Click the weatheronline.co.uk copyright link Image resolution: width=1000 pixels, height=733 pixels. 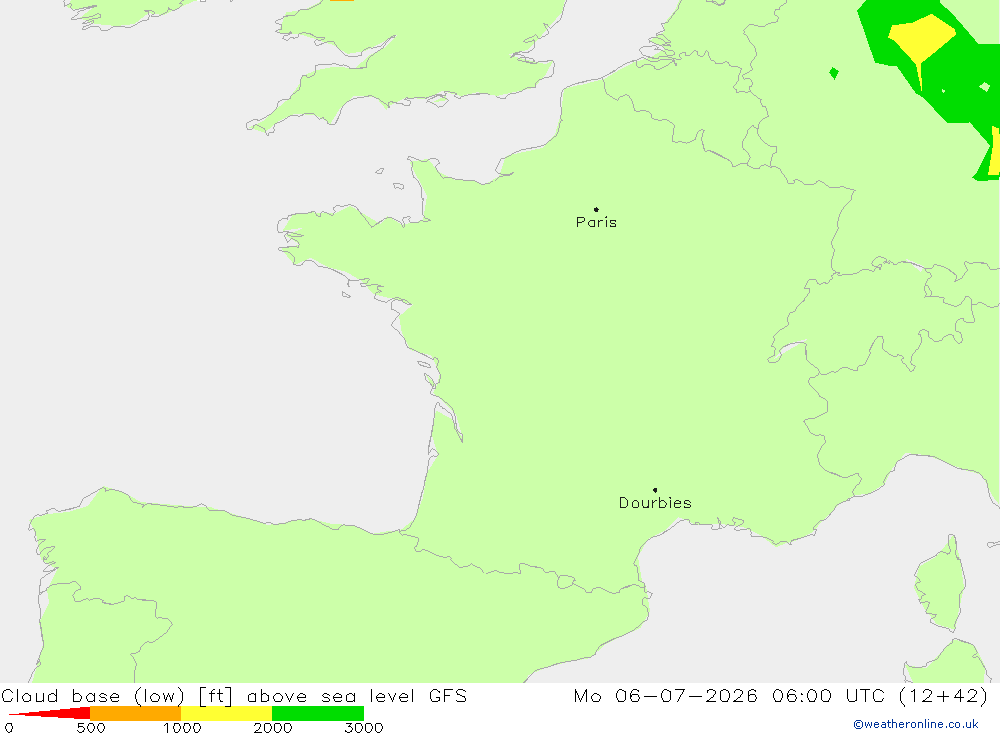pos(916,724)
